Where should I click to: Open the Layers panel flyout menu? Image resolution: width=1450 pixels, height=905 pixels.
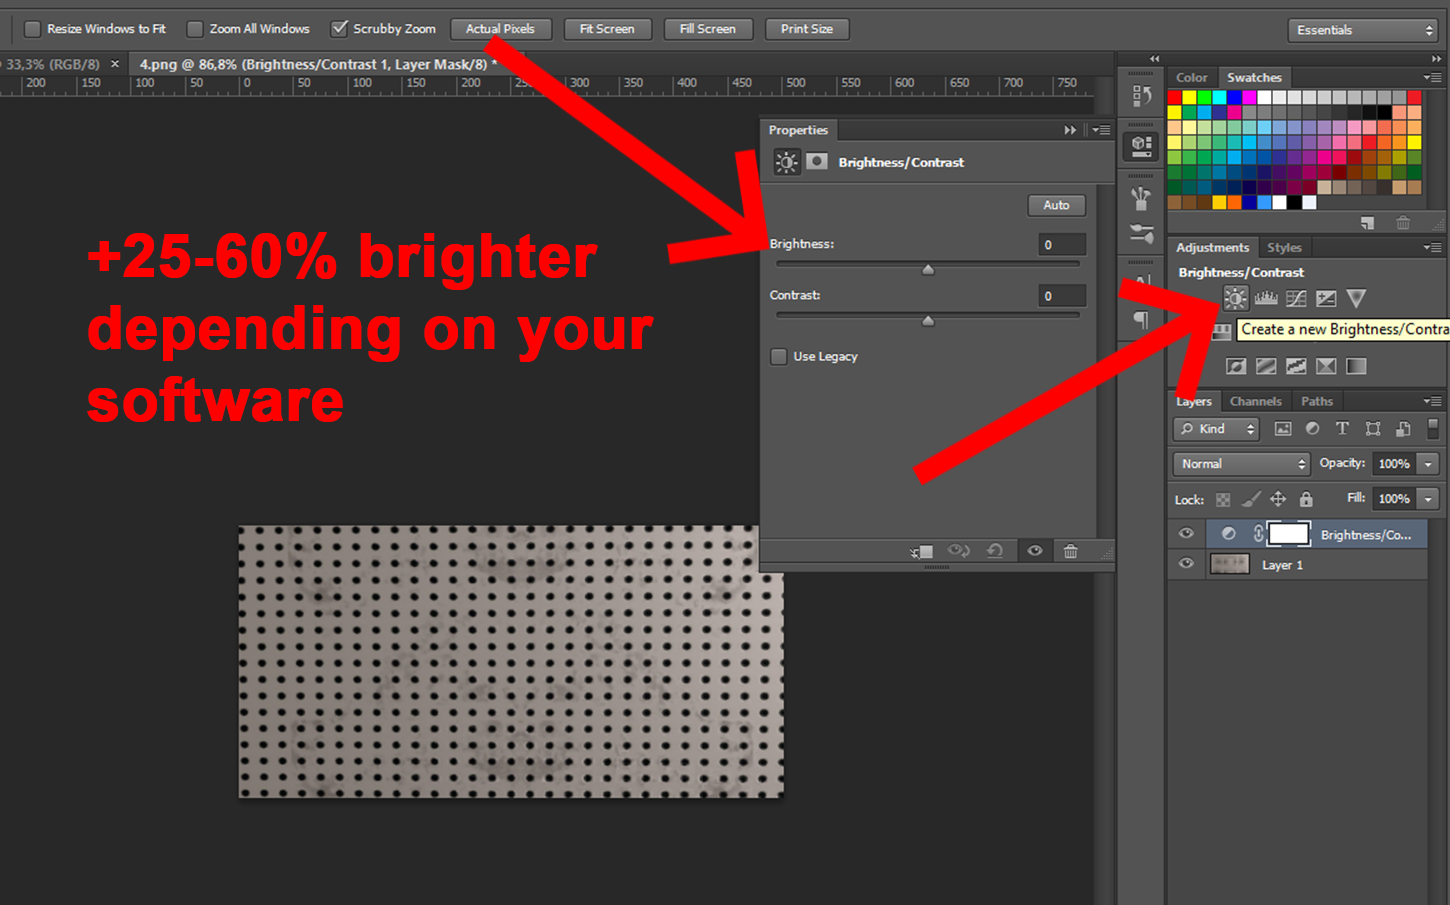[x=1433, y=401]
